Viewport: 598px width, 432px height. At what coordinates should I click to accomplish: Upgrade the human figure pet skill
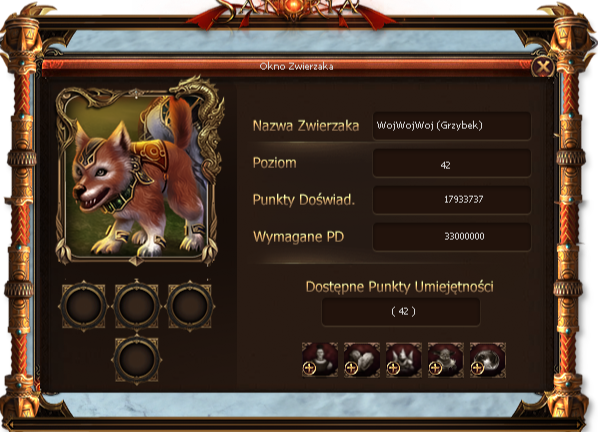click(x=320, y=360)
